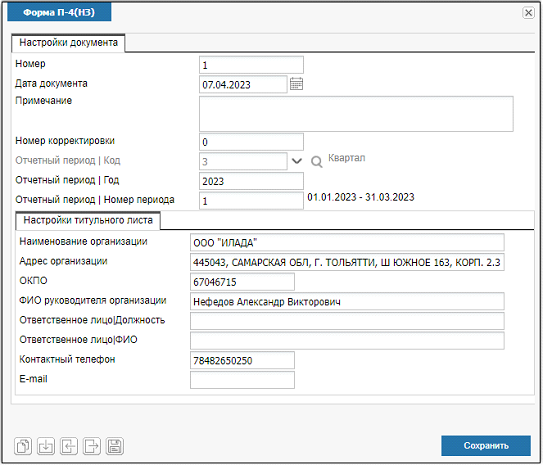Click the download-into-tray icon
Screen dimensions: 543x465
pos(46,446)
